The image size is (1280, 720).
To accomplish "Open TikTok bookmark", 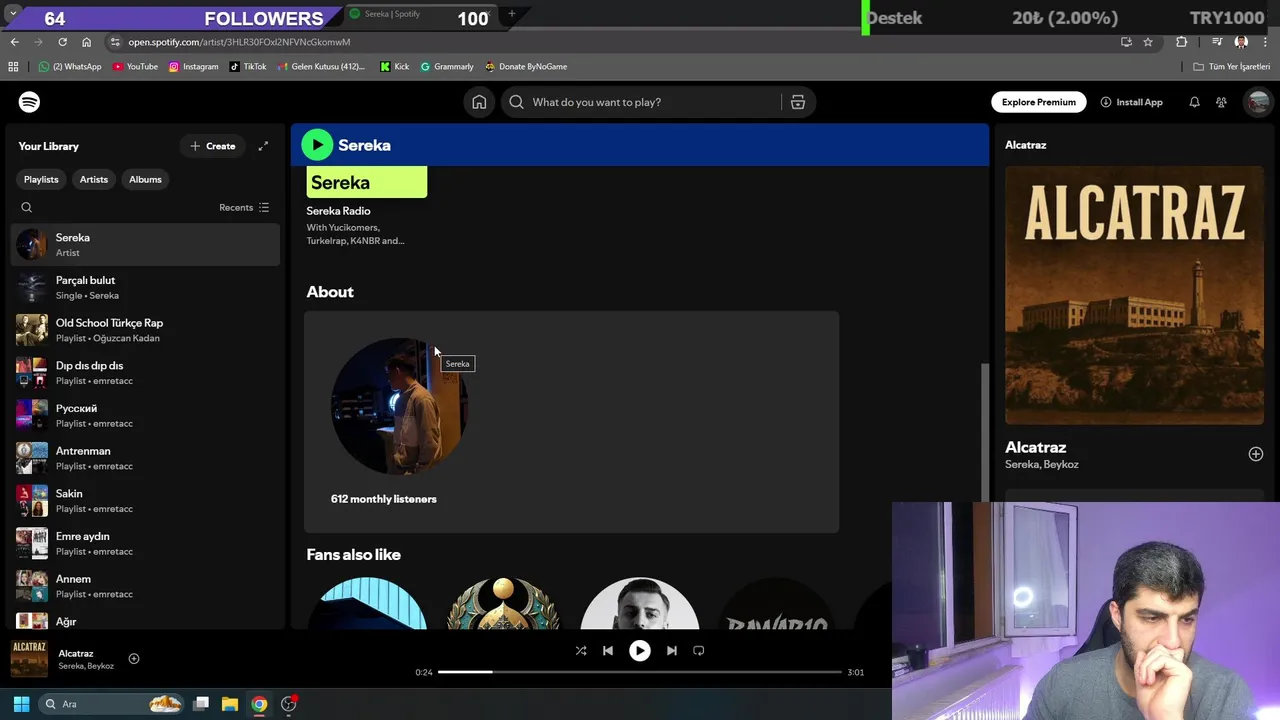I will tap(248, 67).
